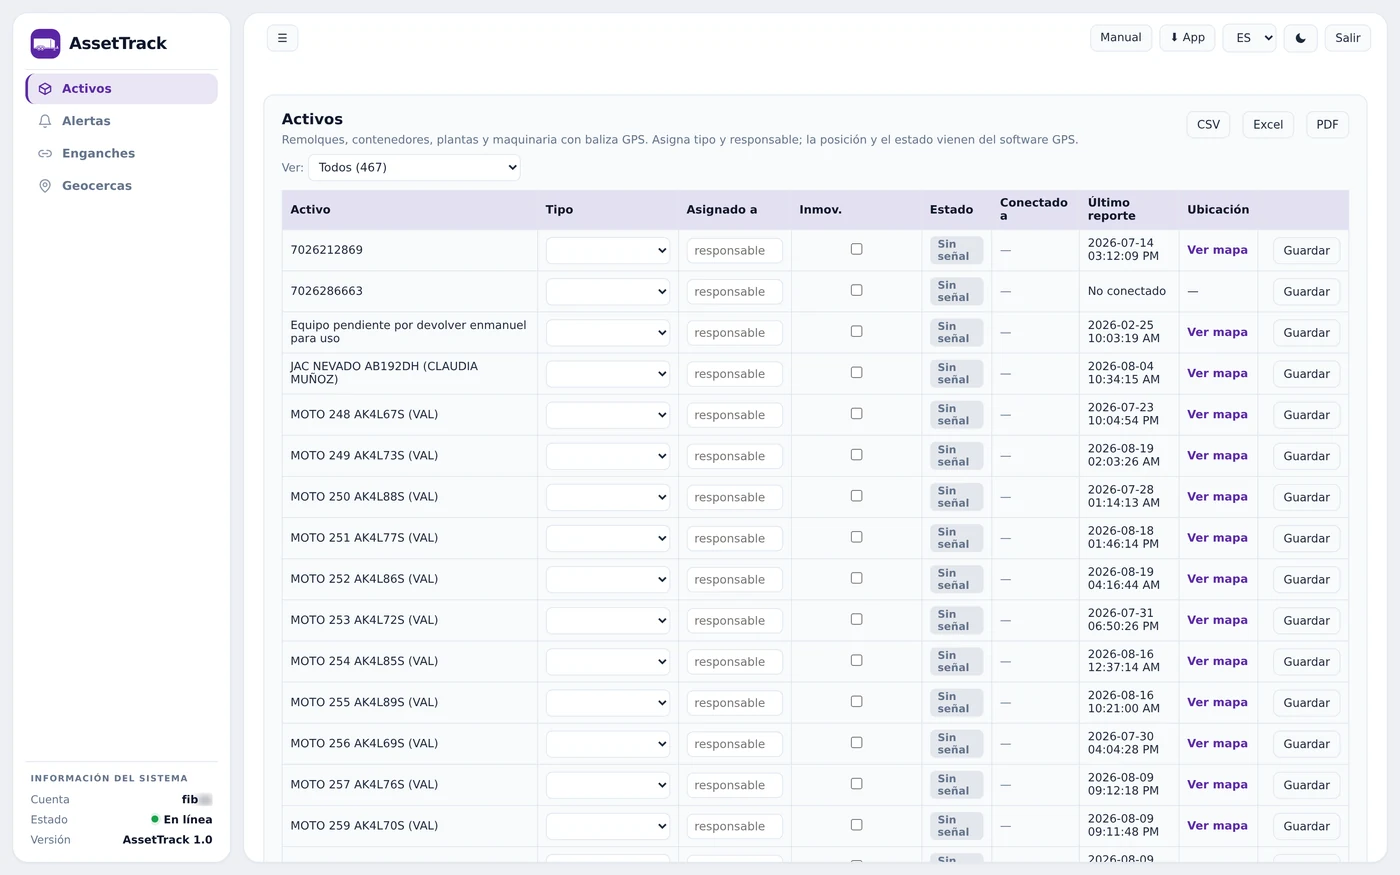Click Salir to log out
Screen dimensions: 1400x875
pos(1348,38)
